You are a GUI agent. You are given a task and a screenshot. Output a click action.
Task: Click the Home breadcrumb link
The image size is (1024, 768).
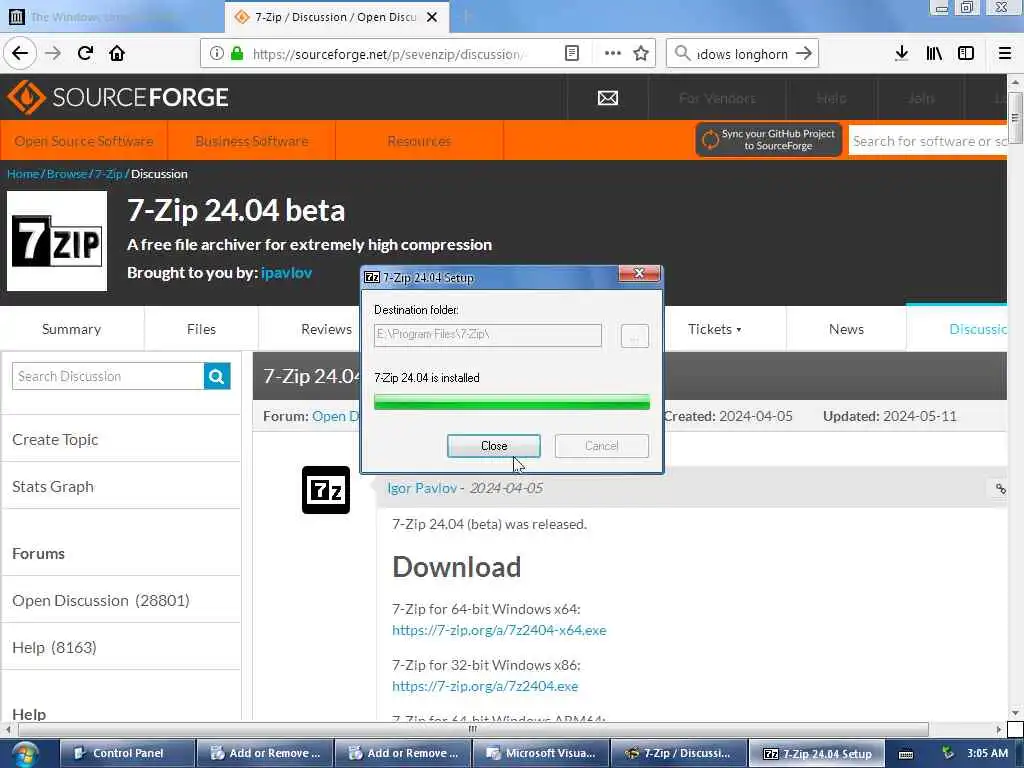(x=23, y=174)
